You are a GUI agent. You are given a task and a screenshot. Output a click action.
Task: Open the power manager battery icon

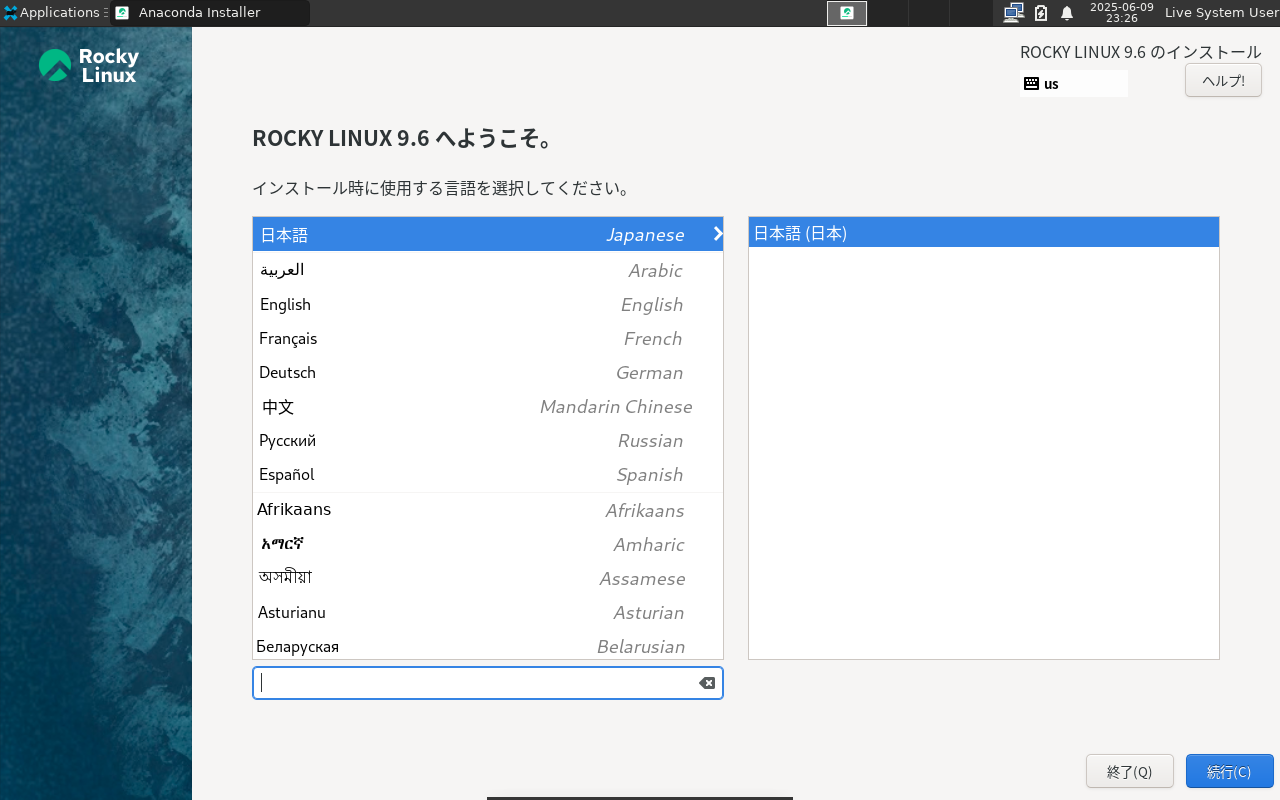point(1041,13)
